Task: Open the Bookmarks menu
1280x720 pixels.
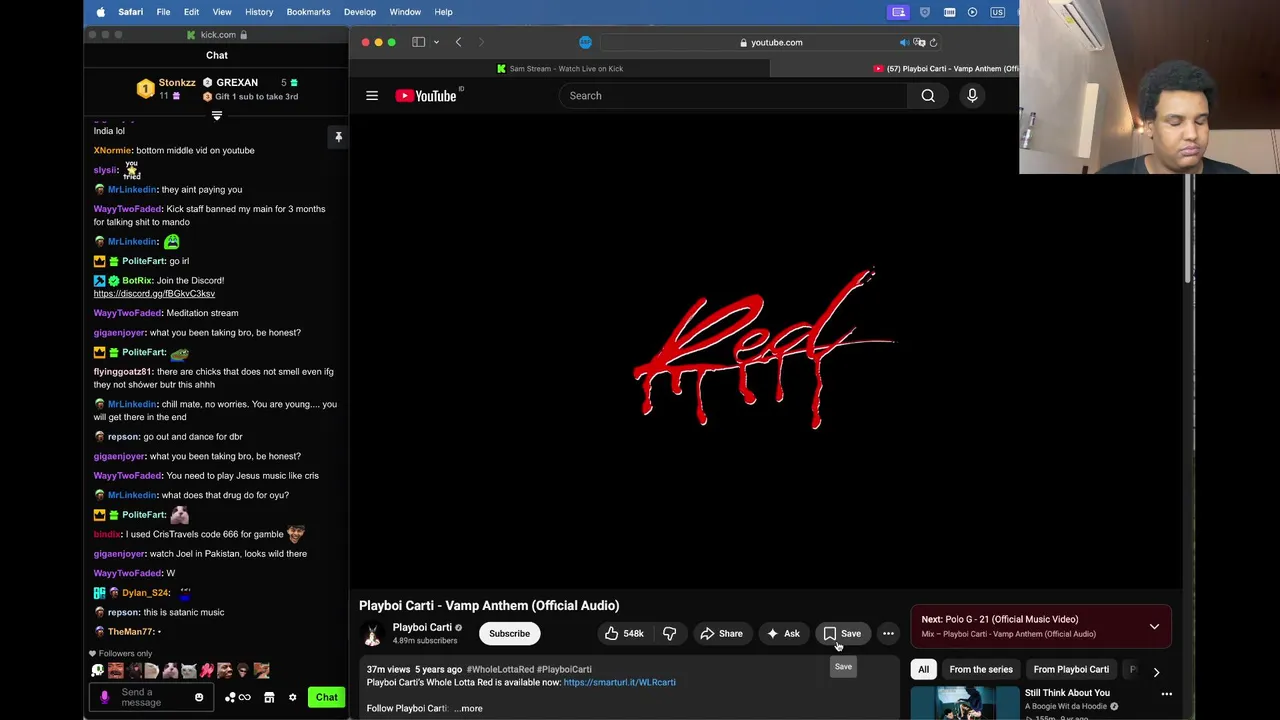Action: [308, 12]
